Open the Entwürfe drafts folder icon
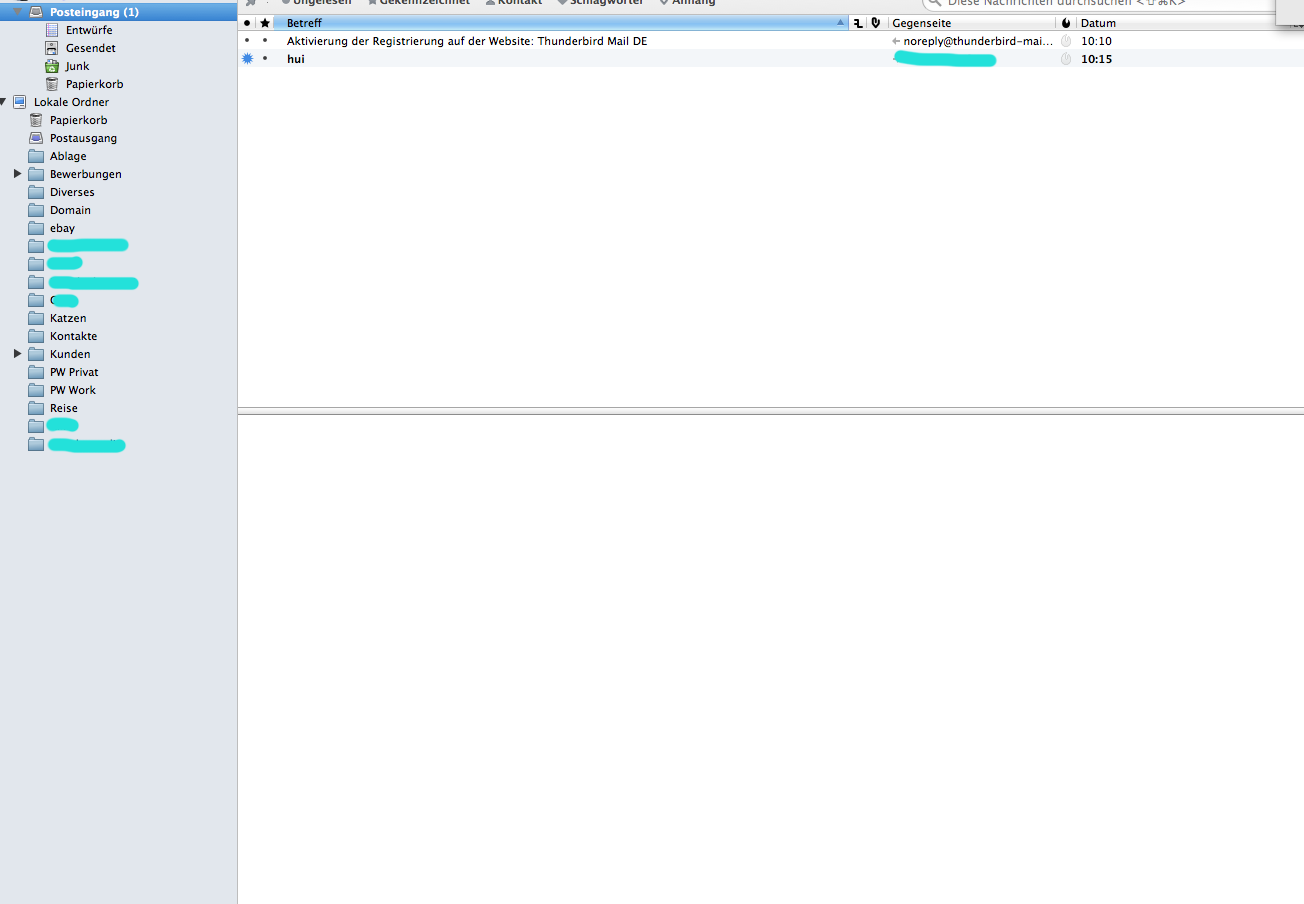The width and height of the screenshot is (1304, 904). (x=52, y=30)
